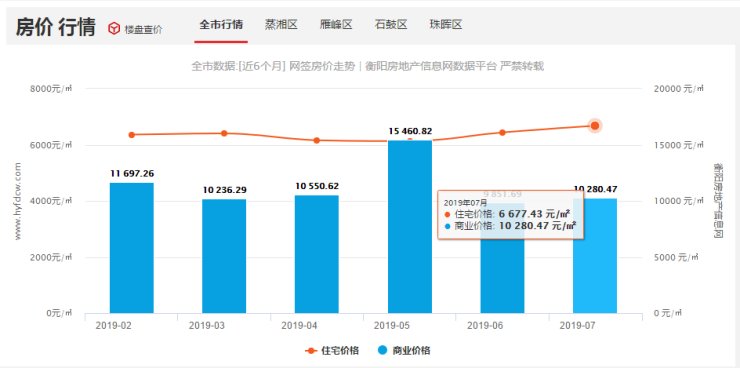The width and height of the screenshot is (740, 368).
Task: Click the 2019-07 axis label
Action: click(x=578, y=326)
